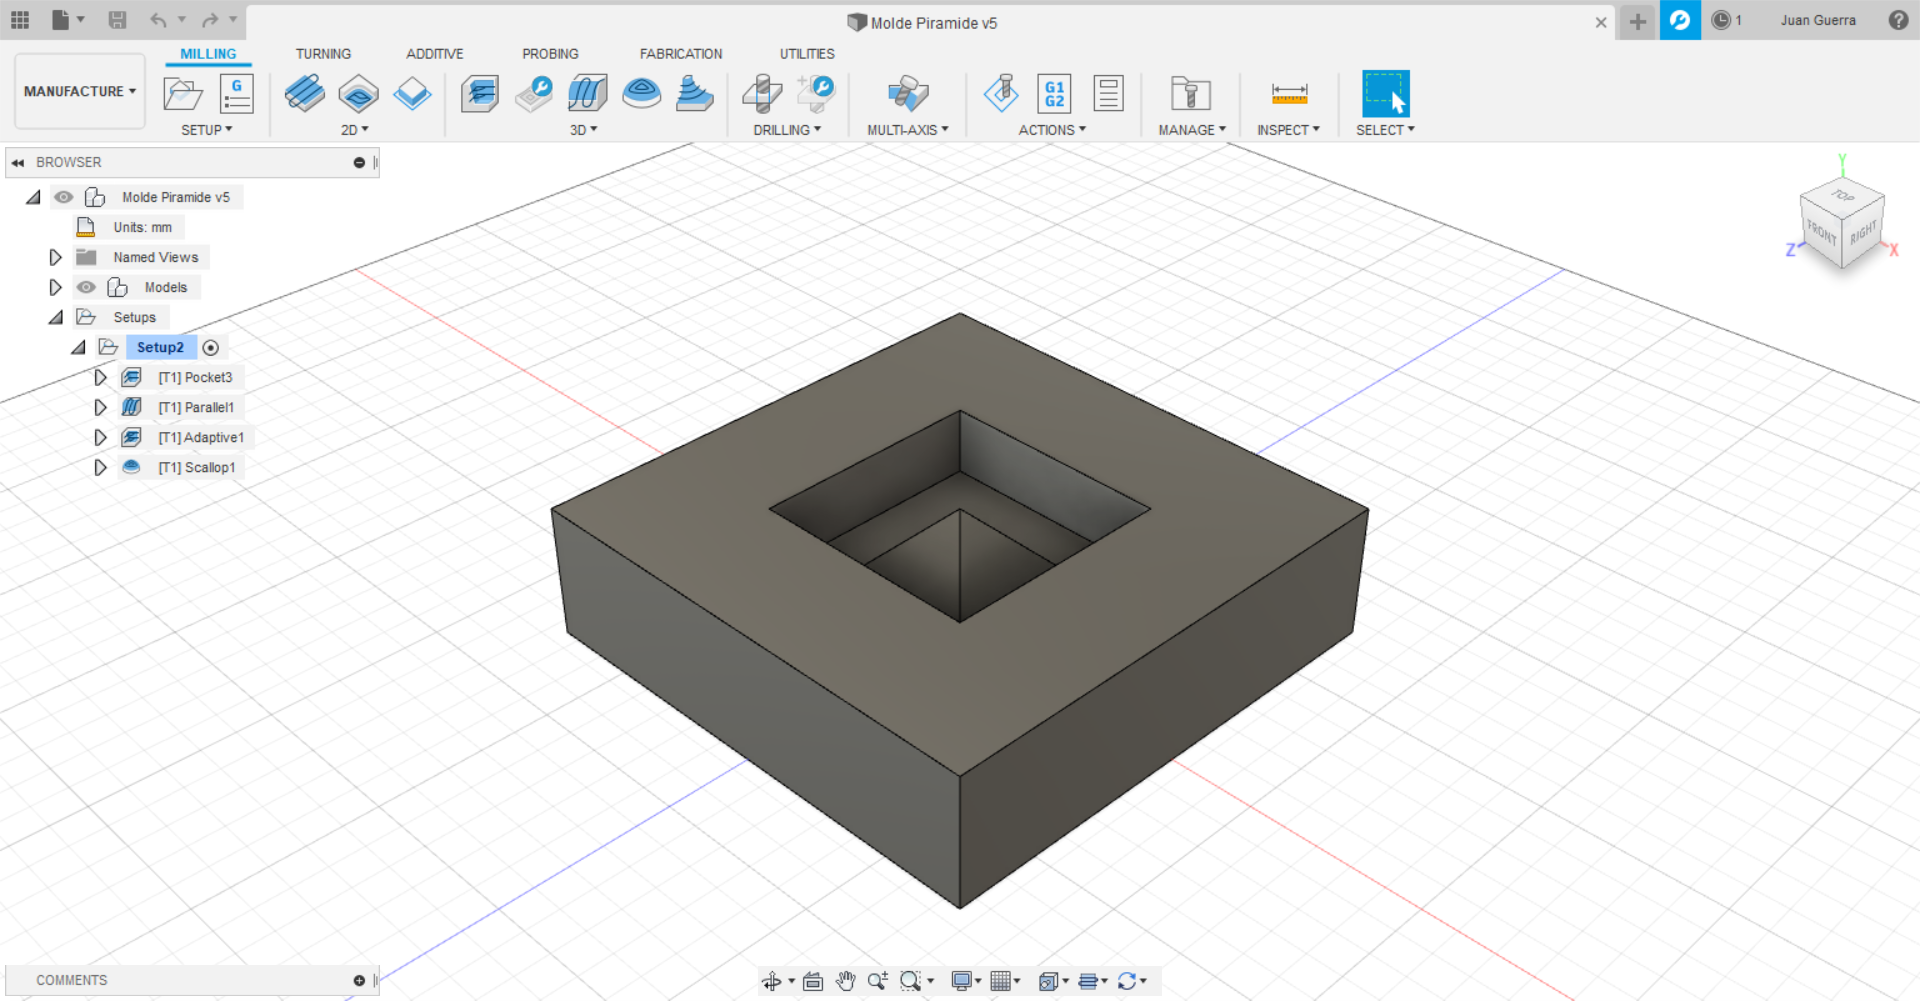
Task: Open the NC Program tool
Action: pyautogui.click(x=237, y=94)
